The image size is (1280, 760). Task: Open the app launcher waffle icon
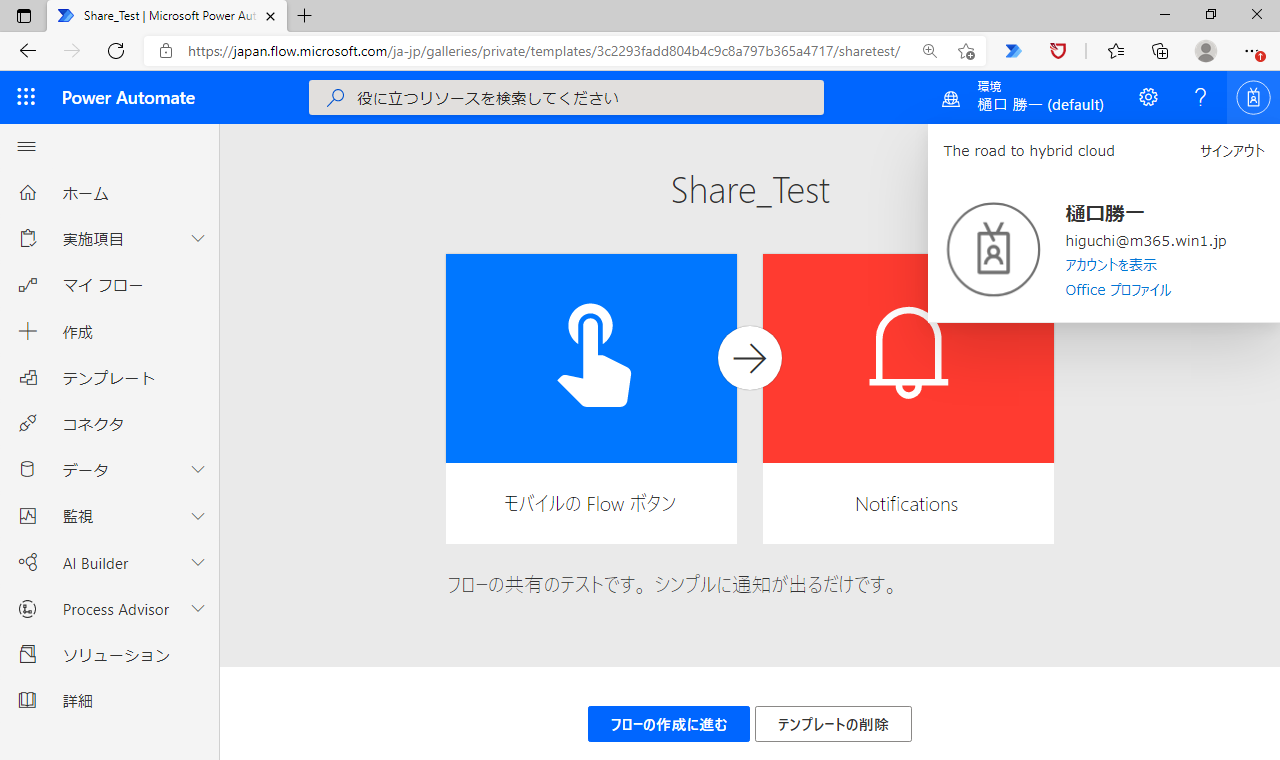tap(26, 97)
